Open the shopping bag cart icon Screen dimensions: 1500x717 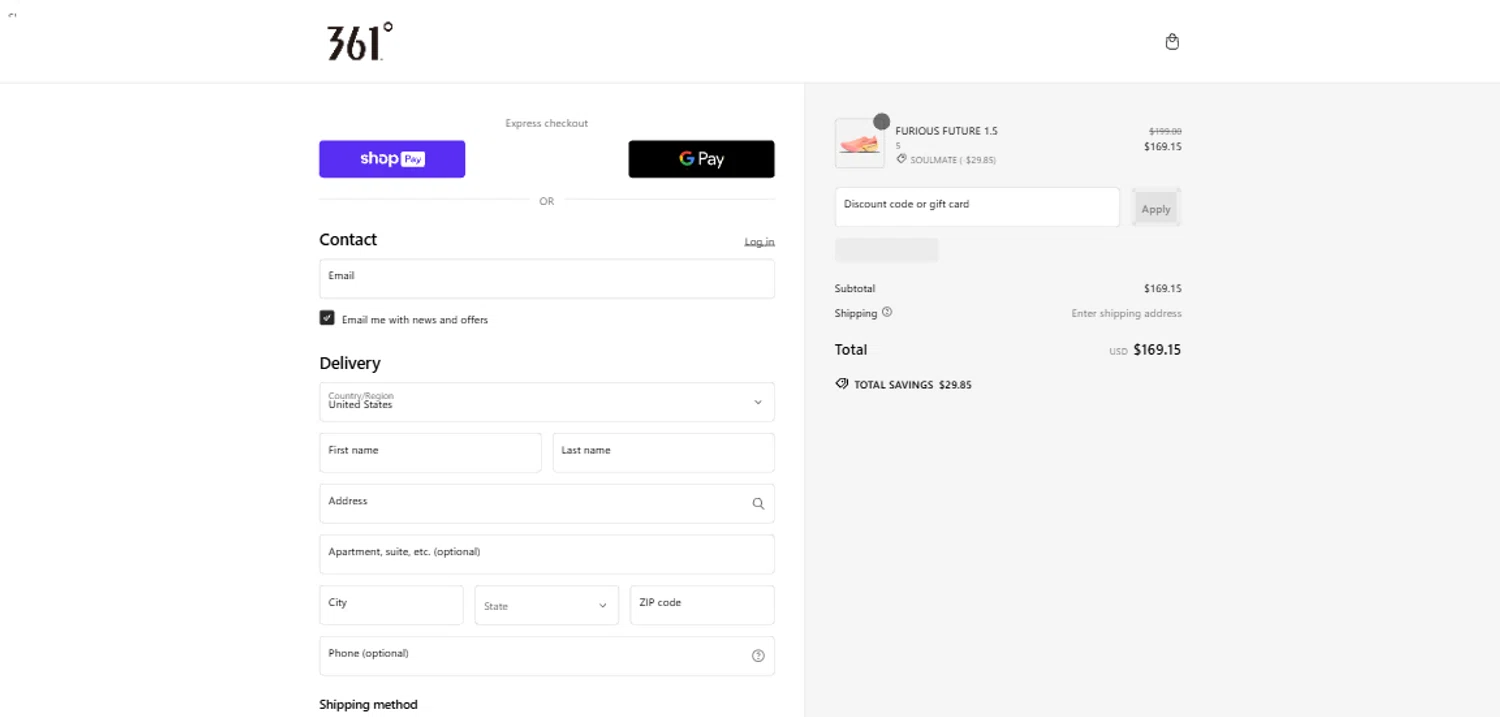[x=1172, y=42]
